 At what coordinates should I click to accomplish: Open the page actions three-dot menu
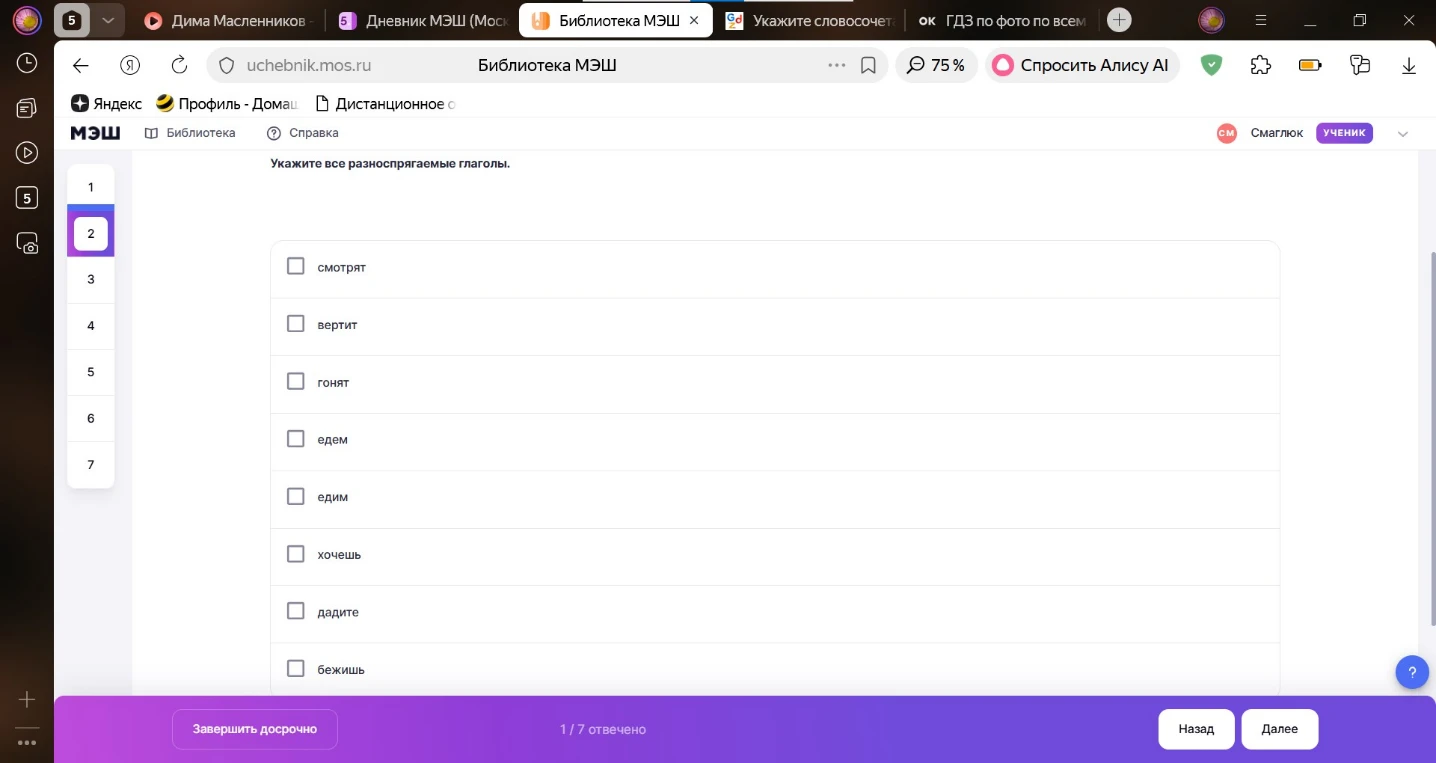point(837,65)
